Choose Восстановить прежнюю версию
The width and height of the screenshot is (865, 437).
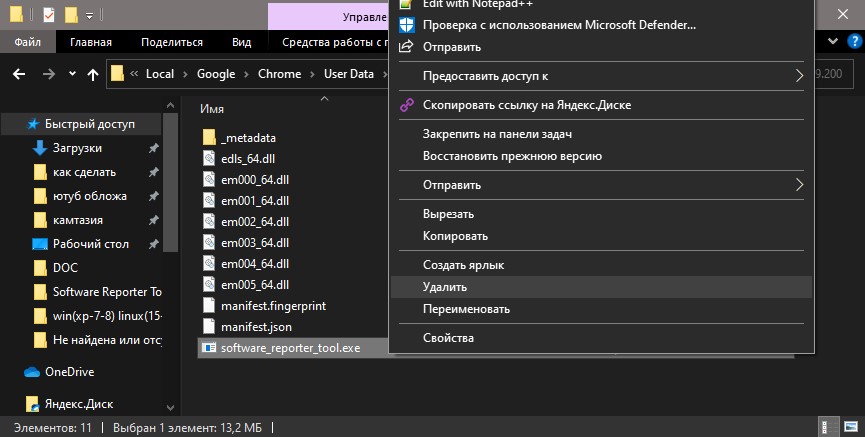click(x=601, y=156)
